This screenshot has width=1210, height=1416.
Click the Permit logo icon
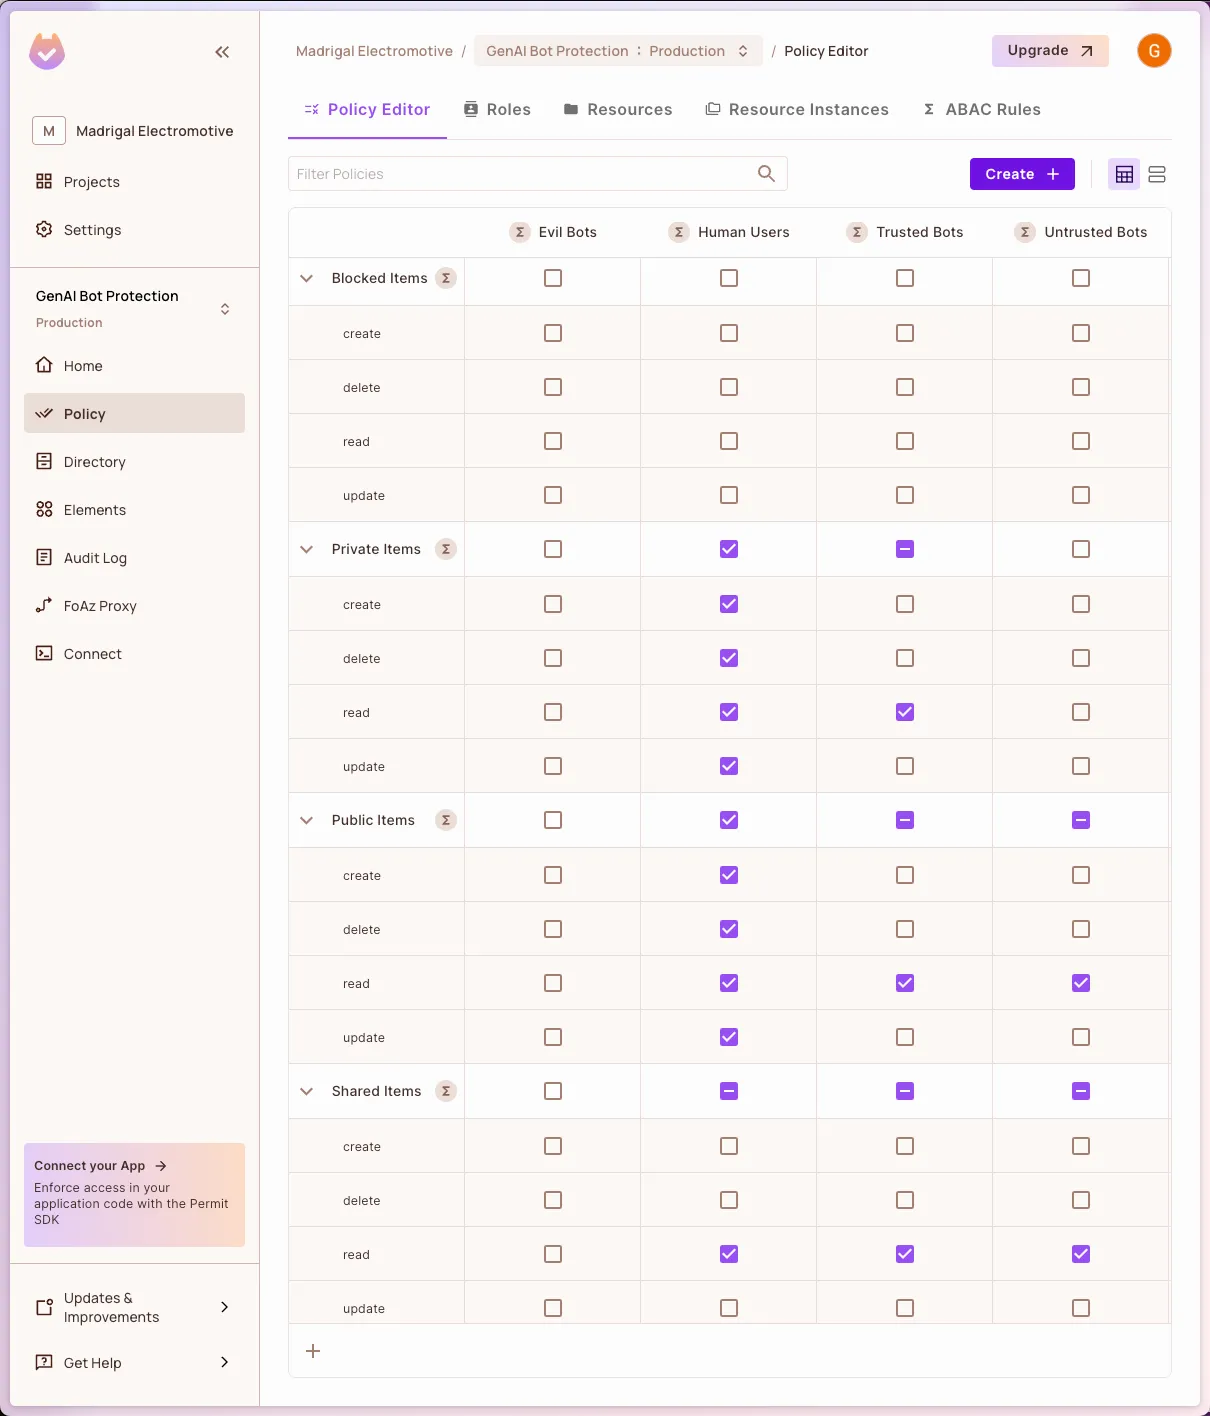pos(47,52)
